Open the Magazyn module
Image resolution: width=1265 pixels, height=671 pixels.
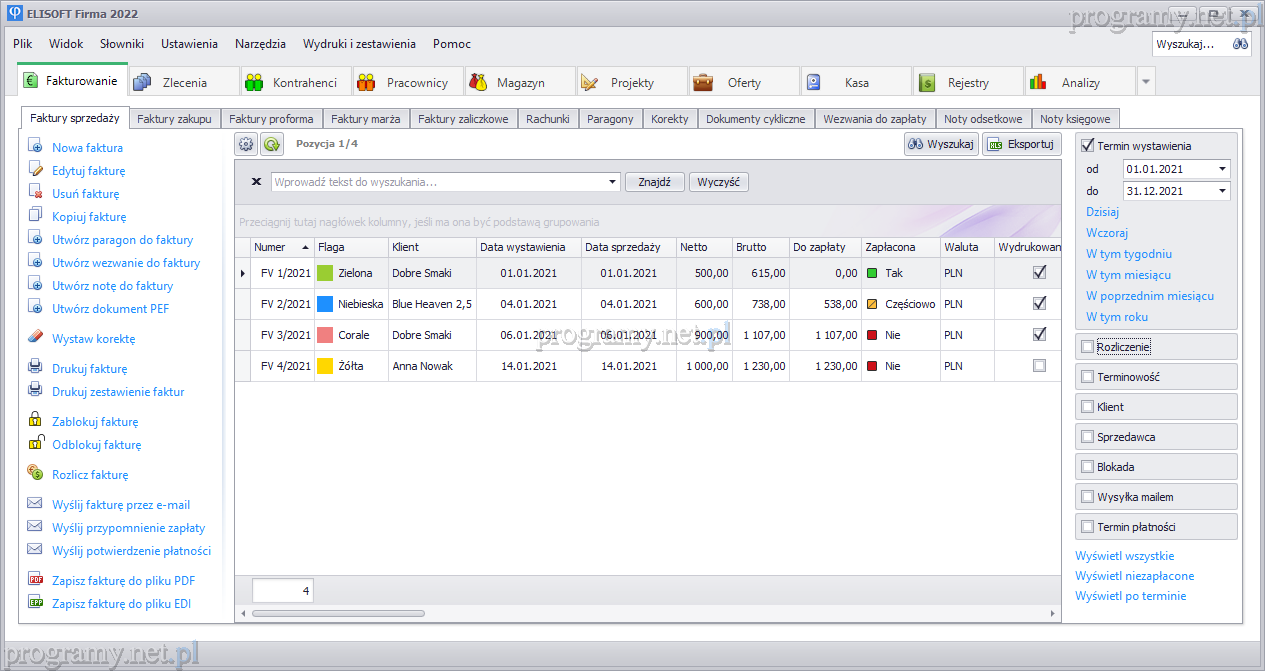(x=520, y=83)
